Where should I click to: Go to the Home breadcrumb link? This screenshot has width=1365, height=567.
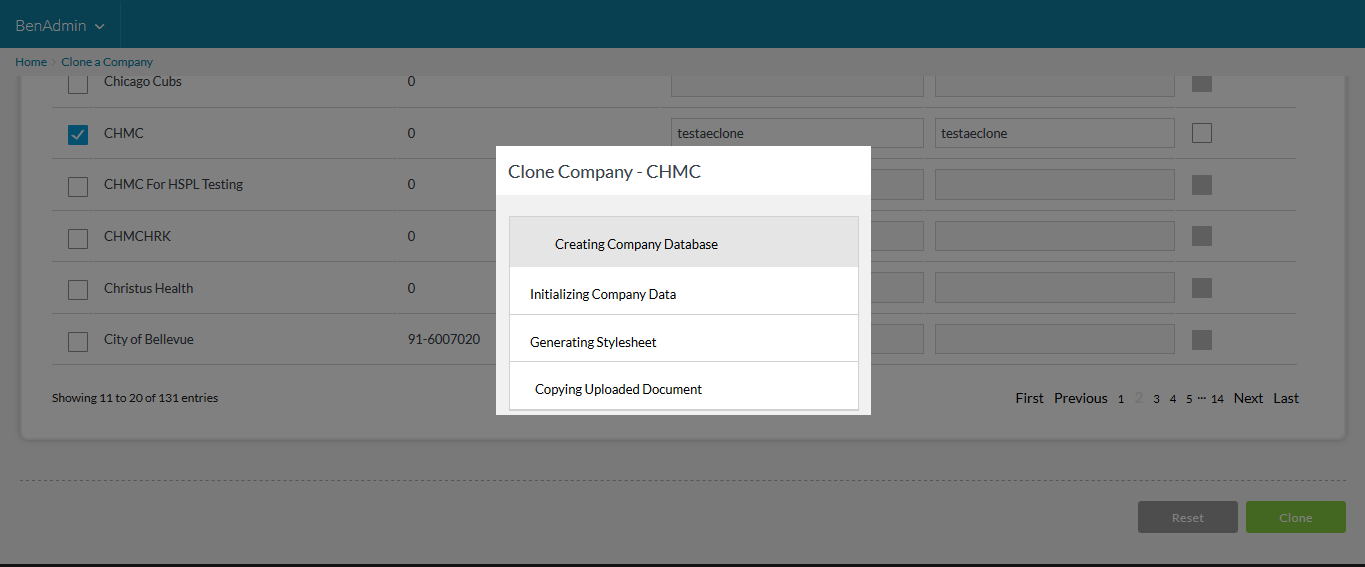(x=31, y=62)
